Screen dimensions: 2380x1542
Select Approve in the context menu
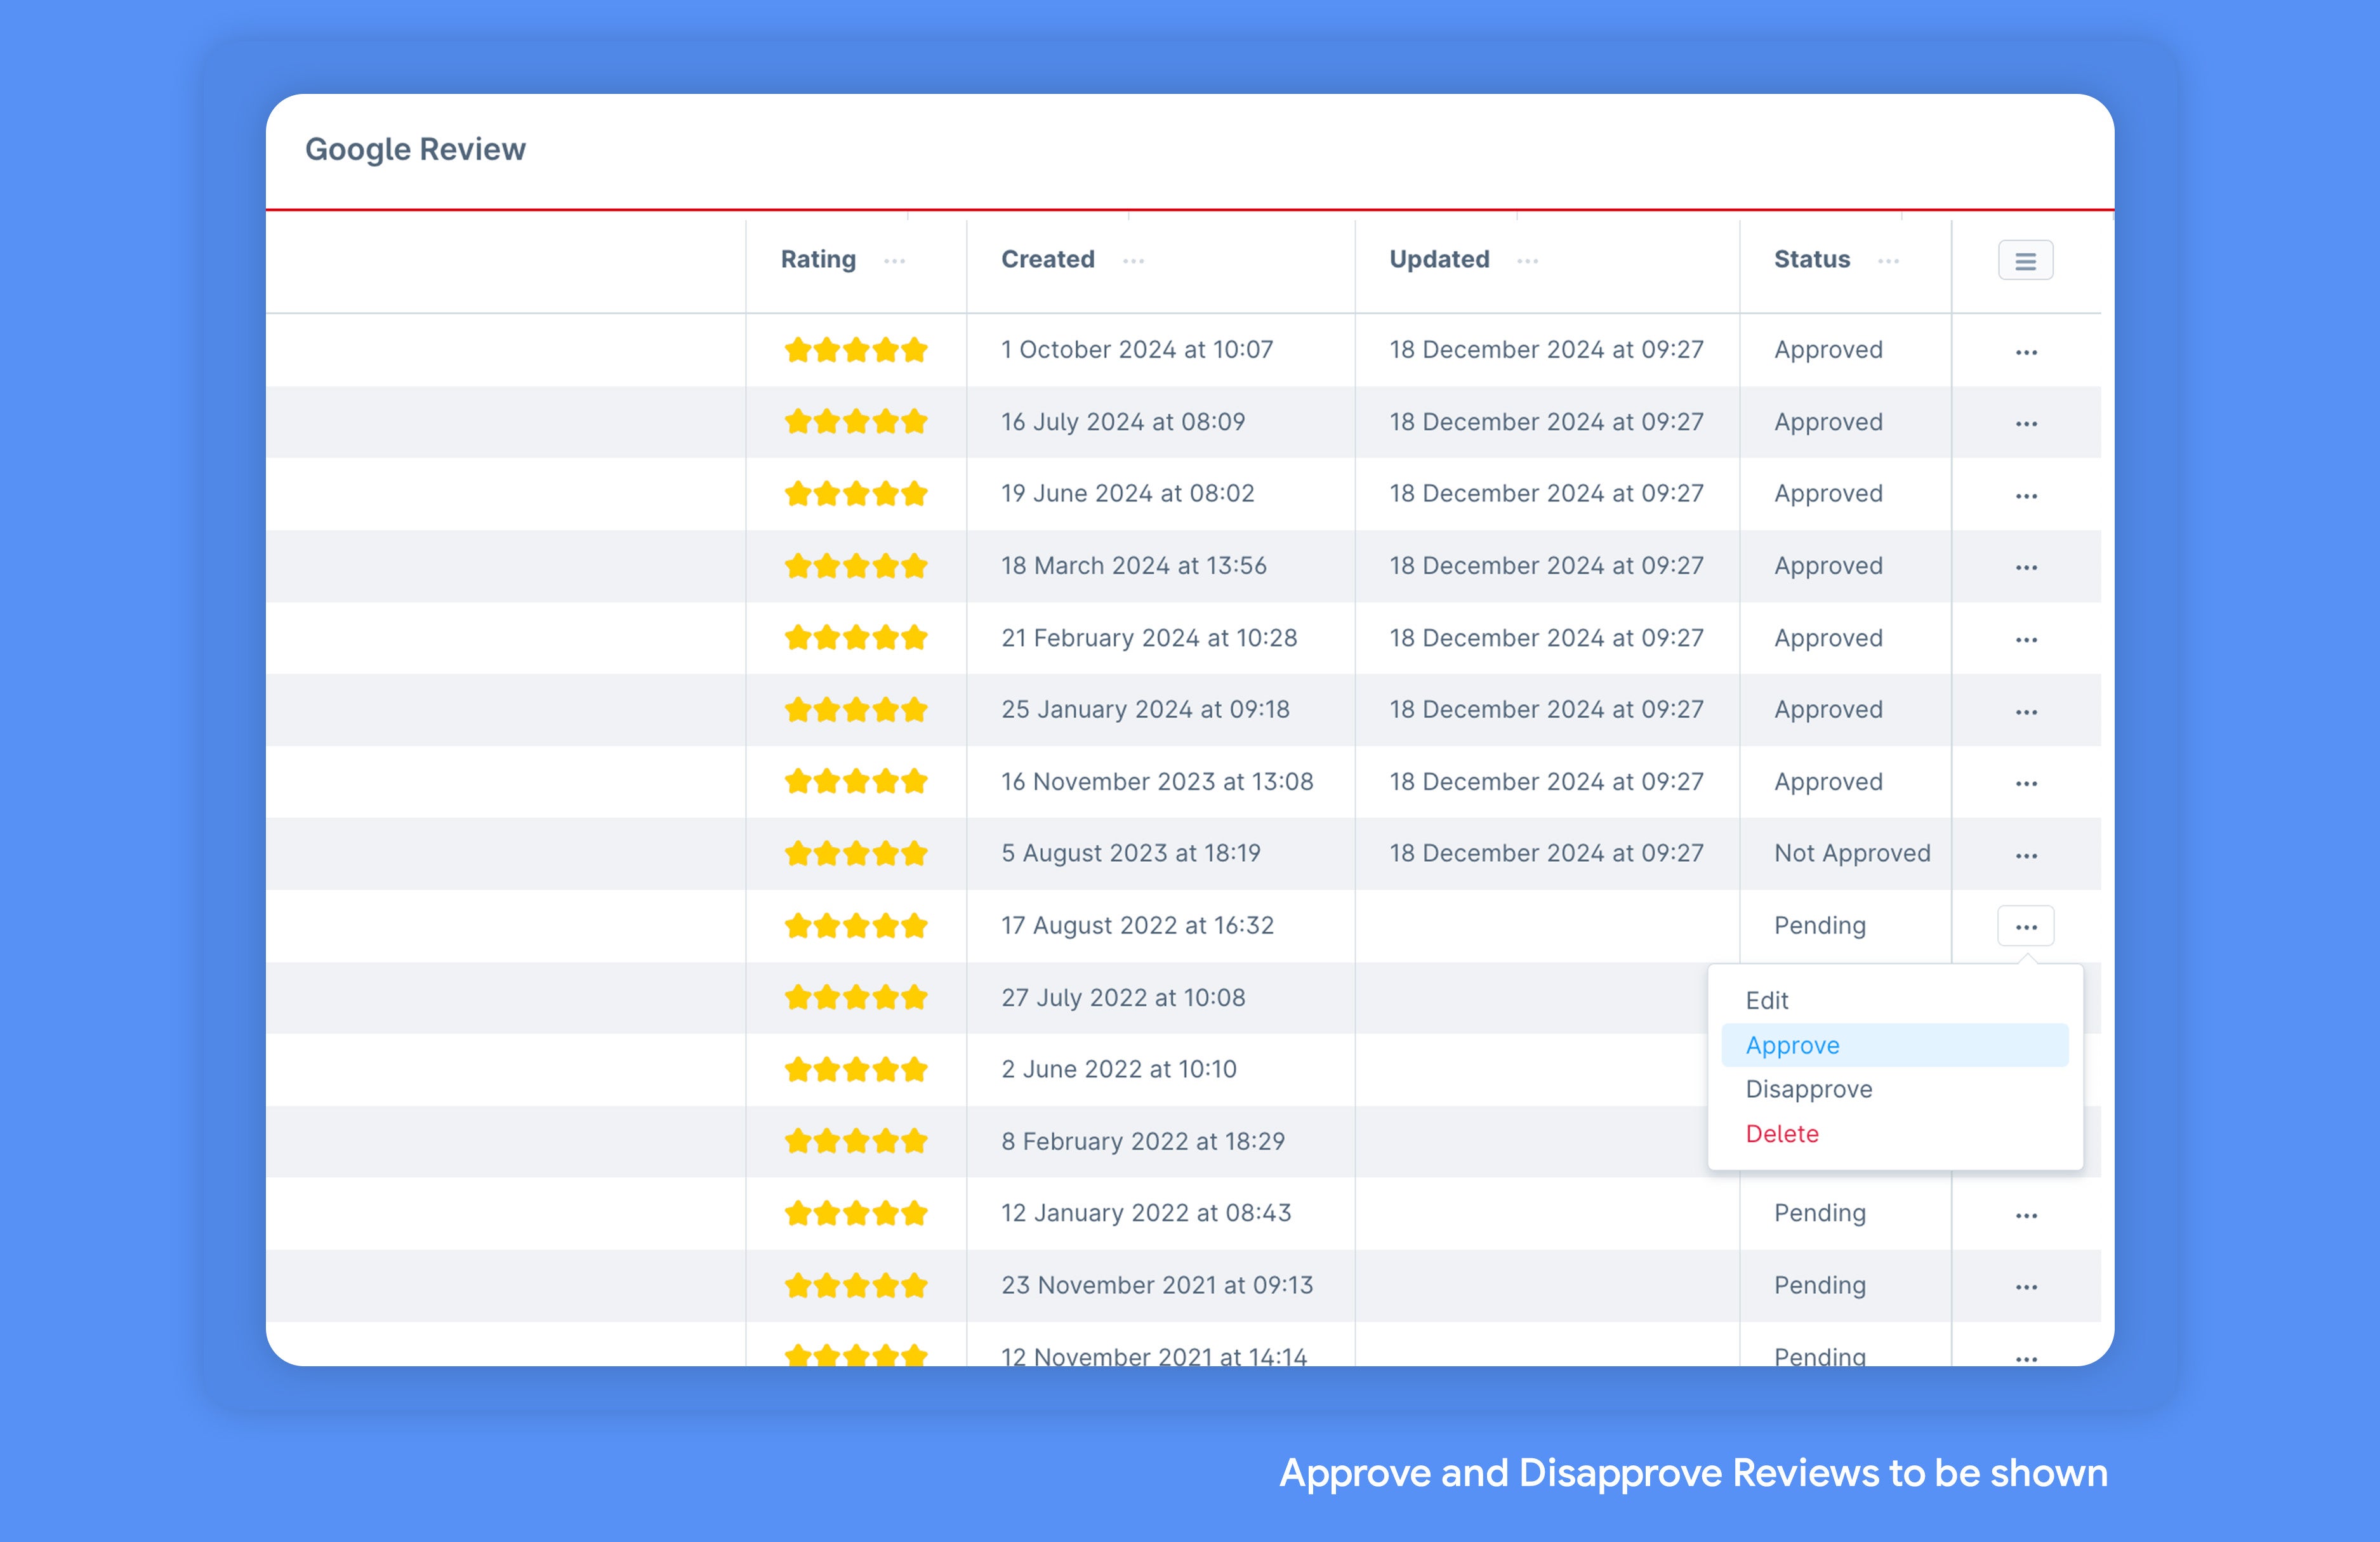point(1895,1045)
